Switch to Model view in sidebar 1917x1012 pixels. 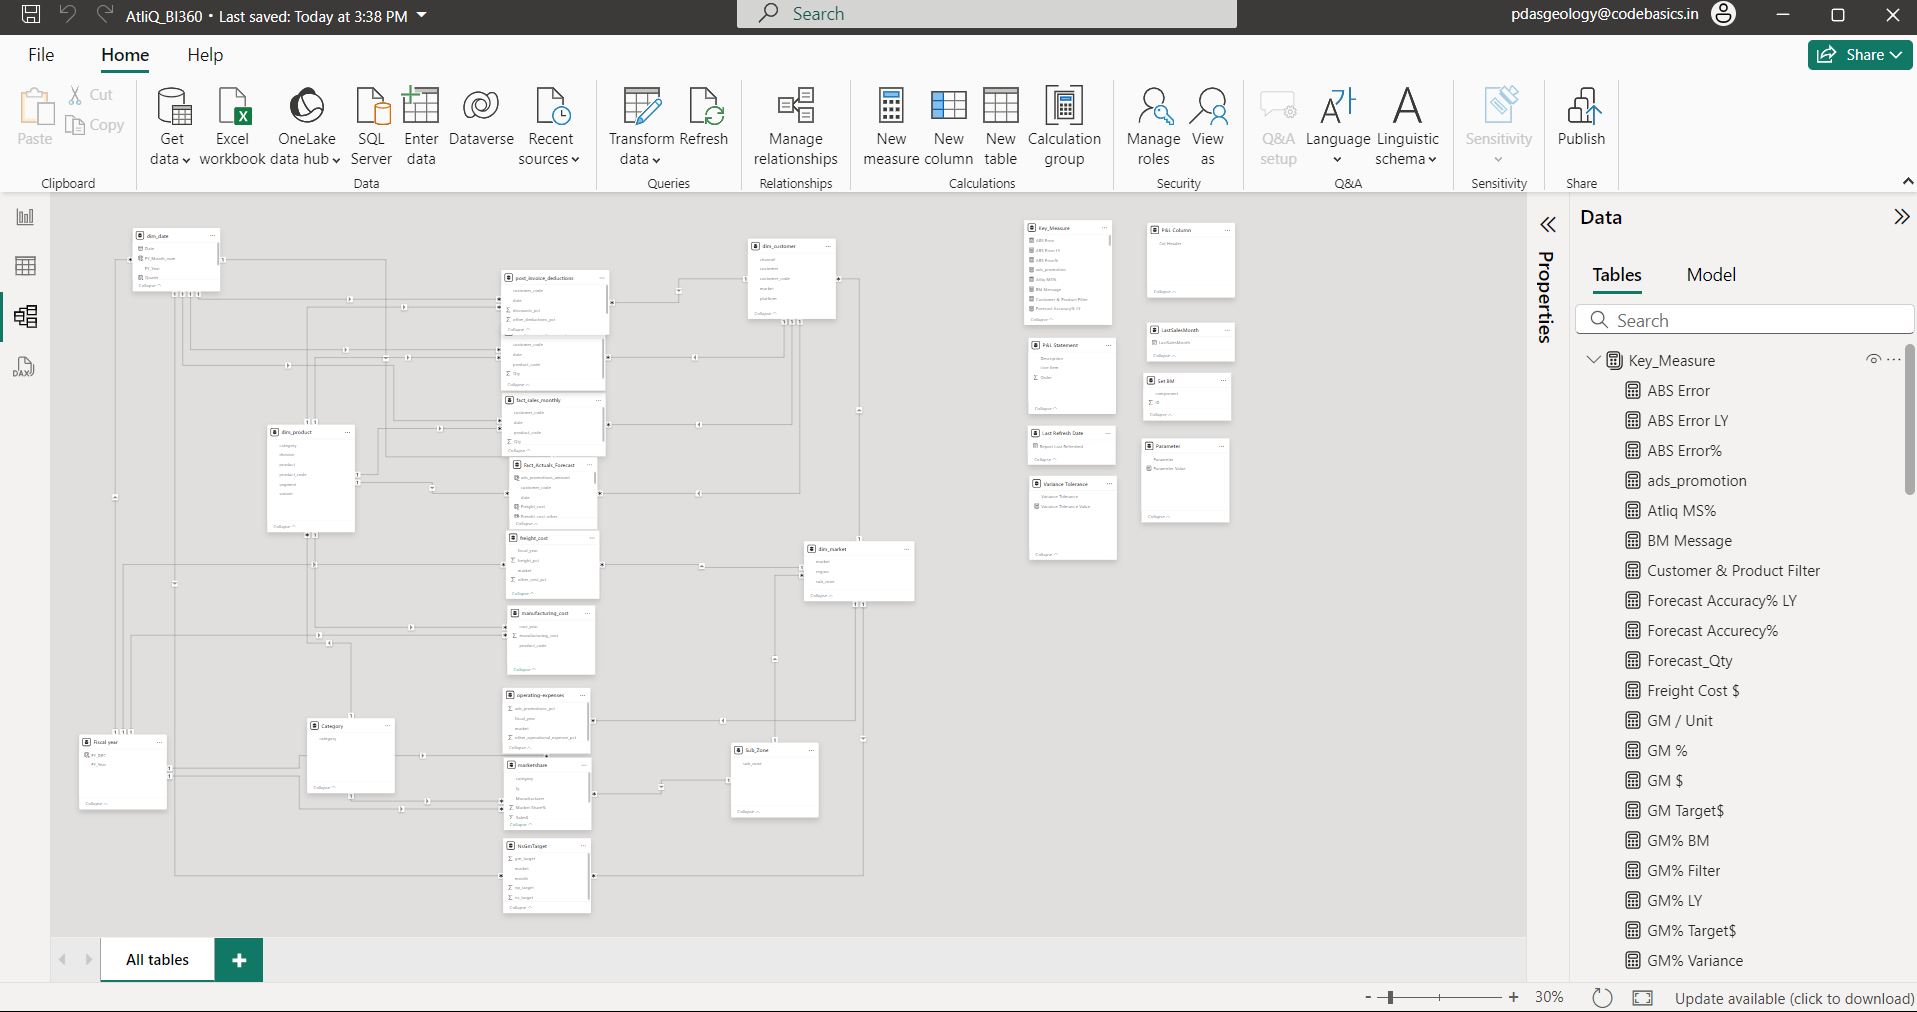point(25,317)
